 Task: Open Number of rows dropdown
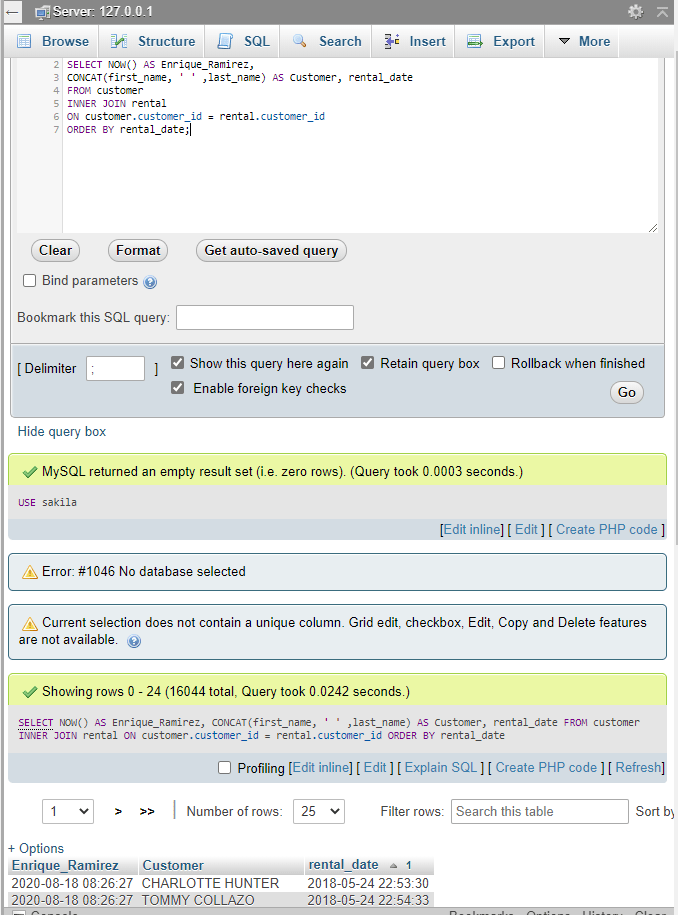(319, 812)
